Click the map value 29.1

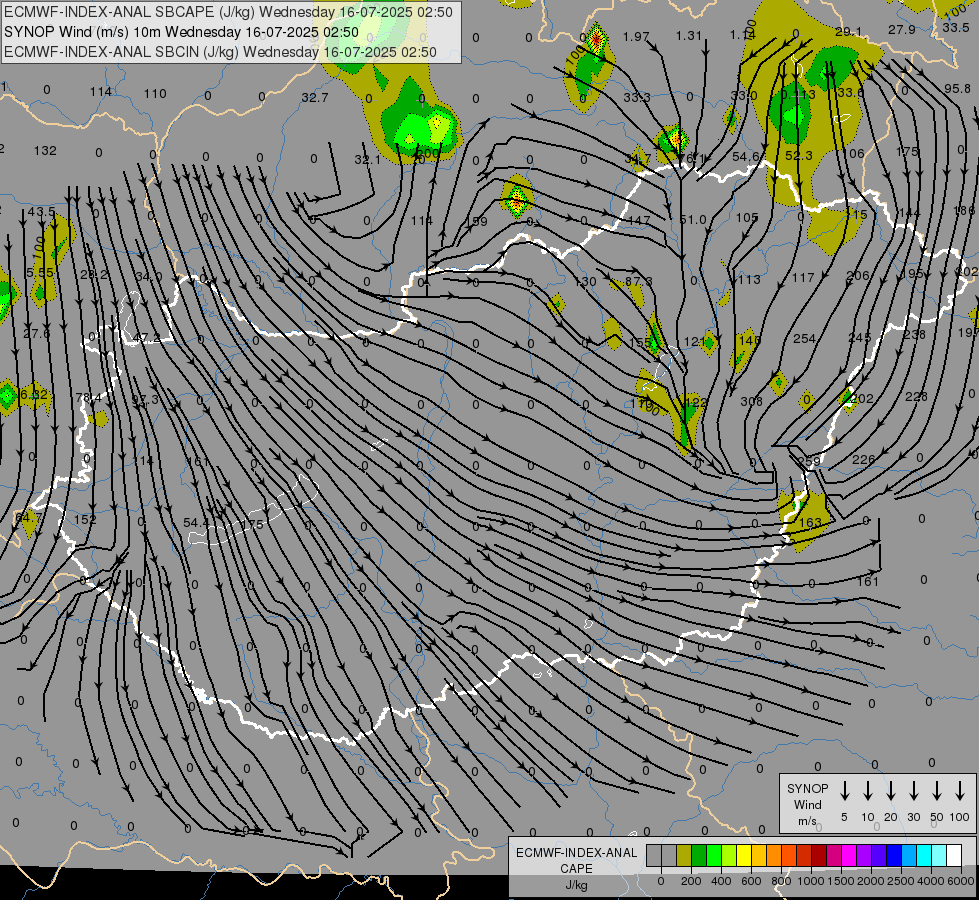pyautogui.click(x=848, y=32)
